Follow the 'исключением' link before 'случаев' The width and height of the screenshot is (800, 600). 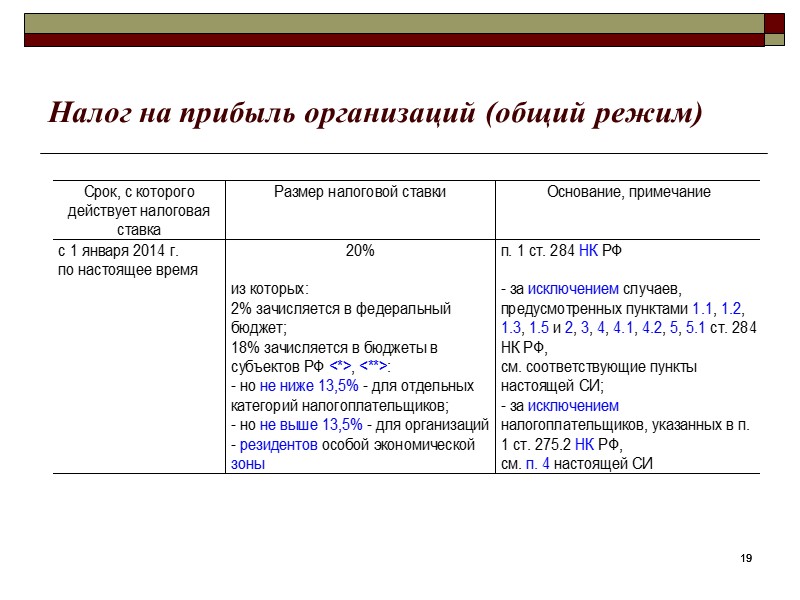pyautogui.click(x=573, y=289)
